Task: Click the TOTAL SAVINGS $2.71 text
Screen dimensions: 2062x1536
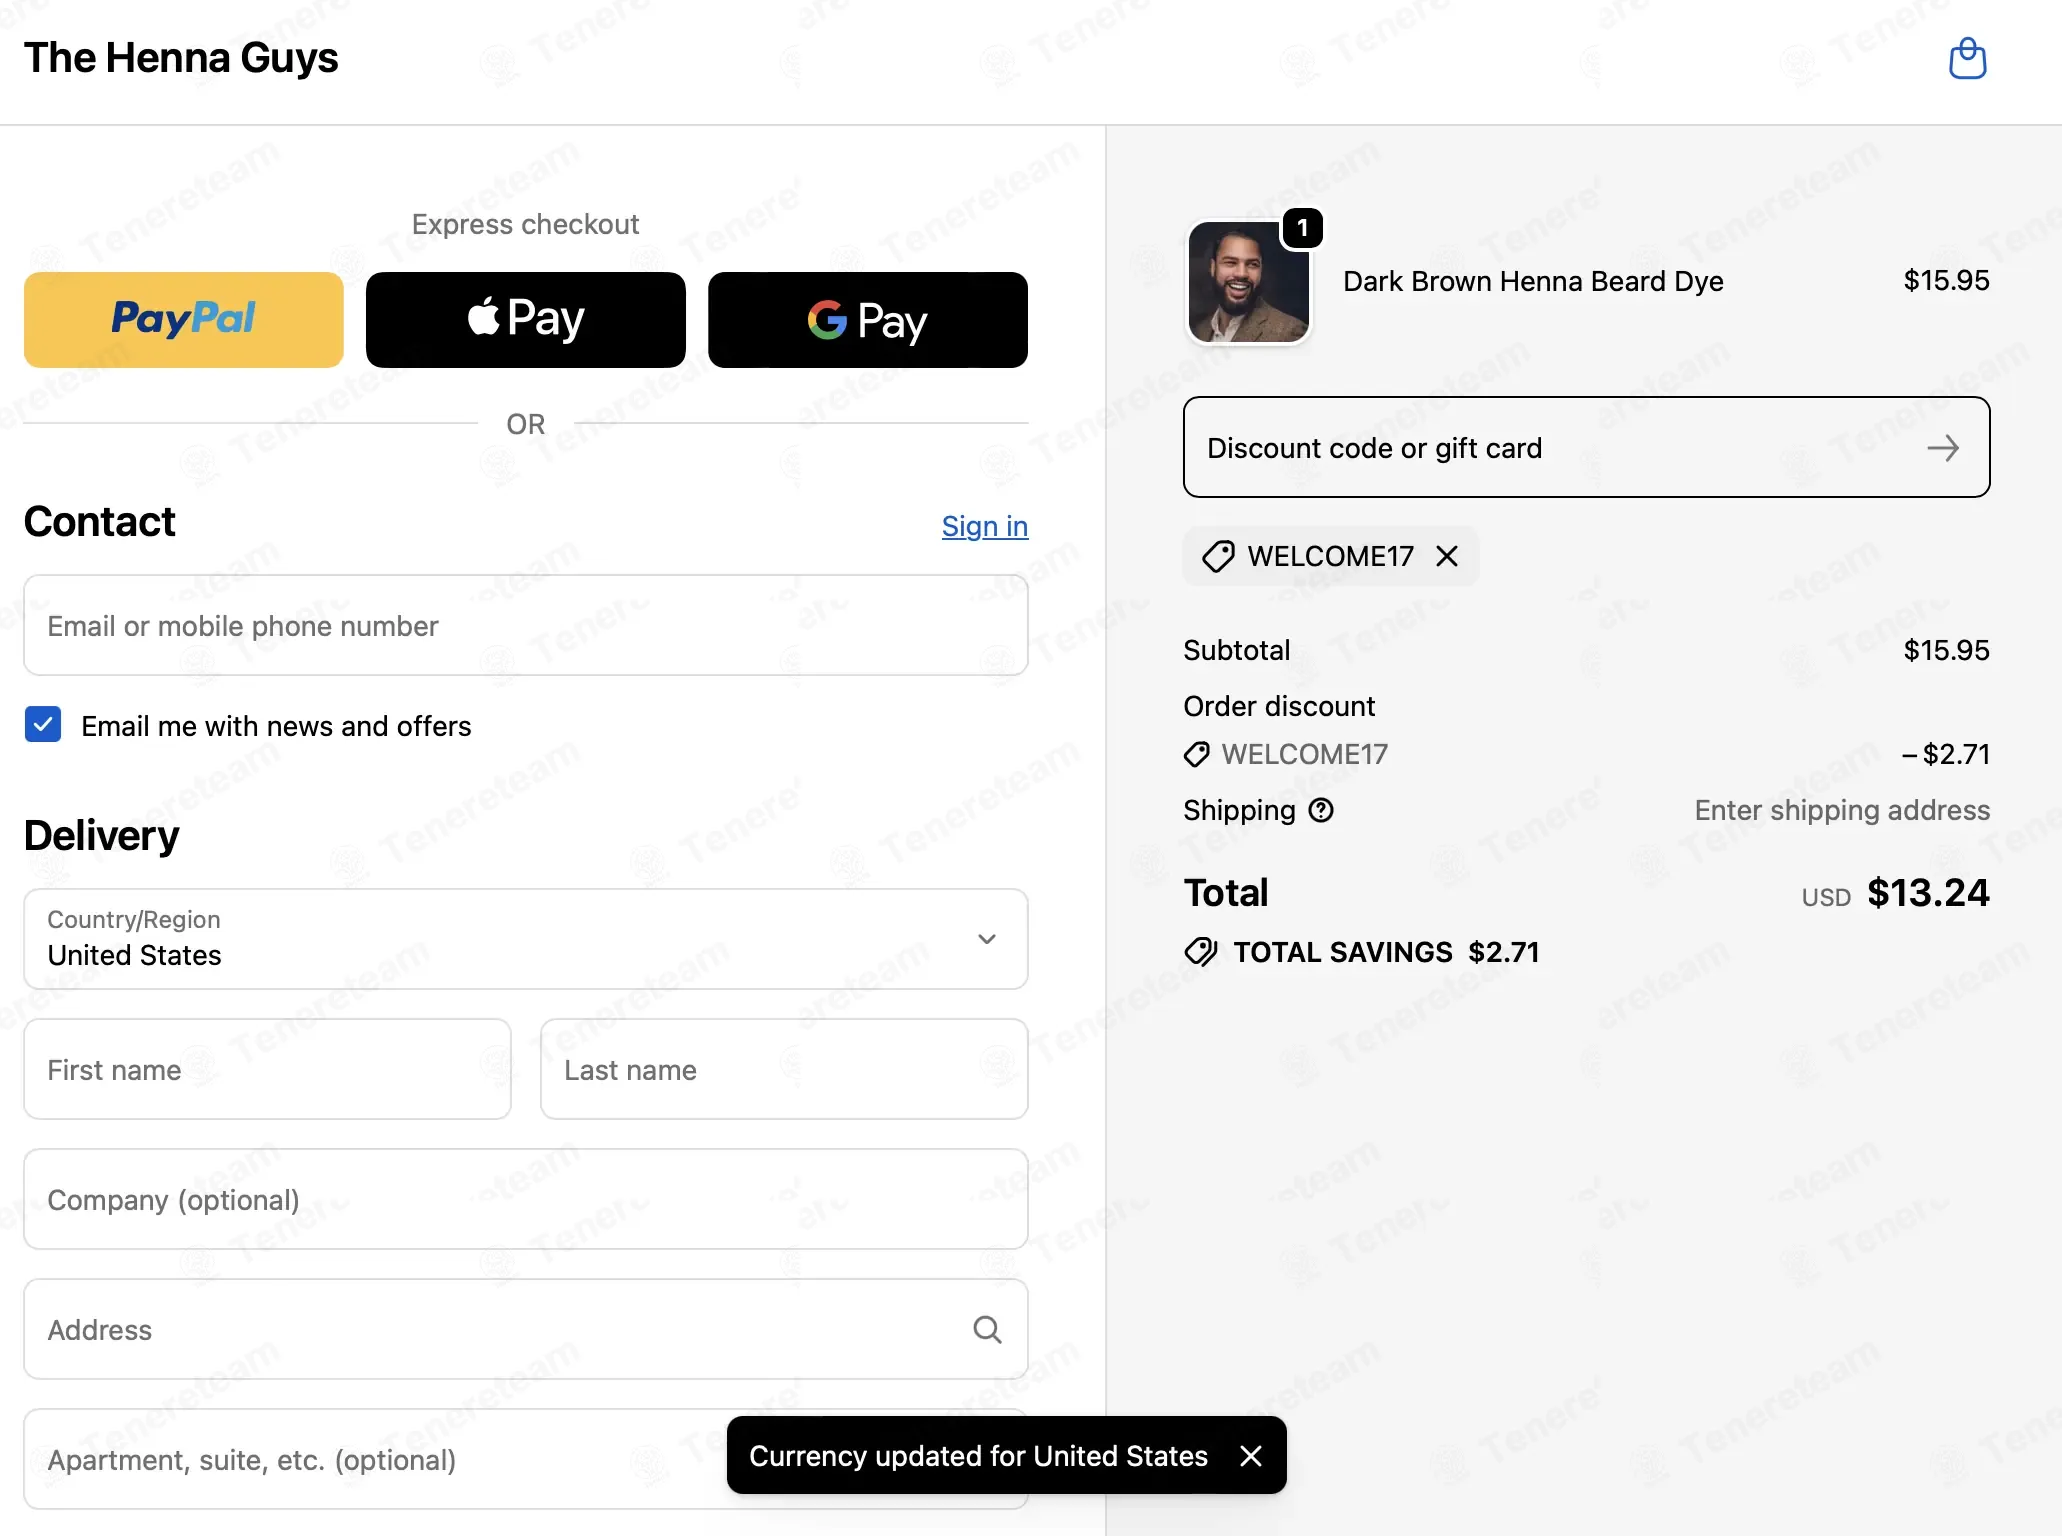Action: pos(1386,952)
